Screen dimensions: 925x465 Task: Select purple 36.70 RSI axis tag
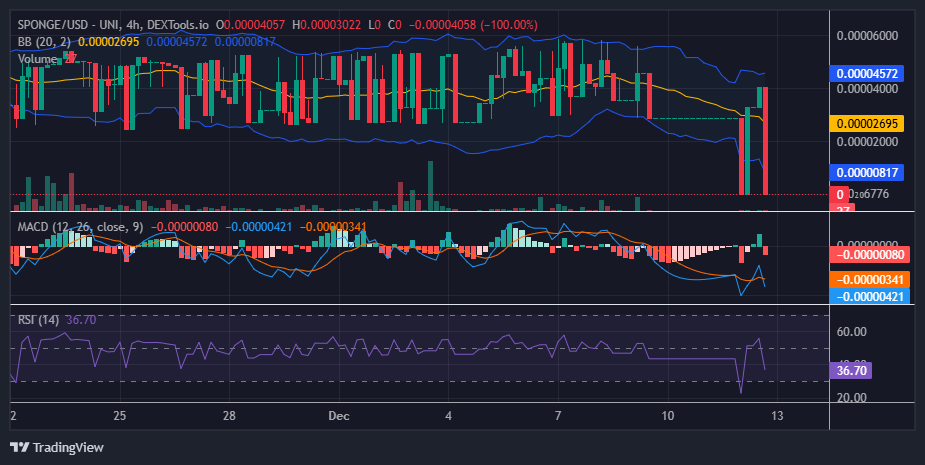850,371
